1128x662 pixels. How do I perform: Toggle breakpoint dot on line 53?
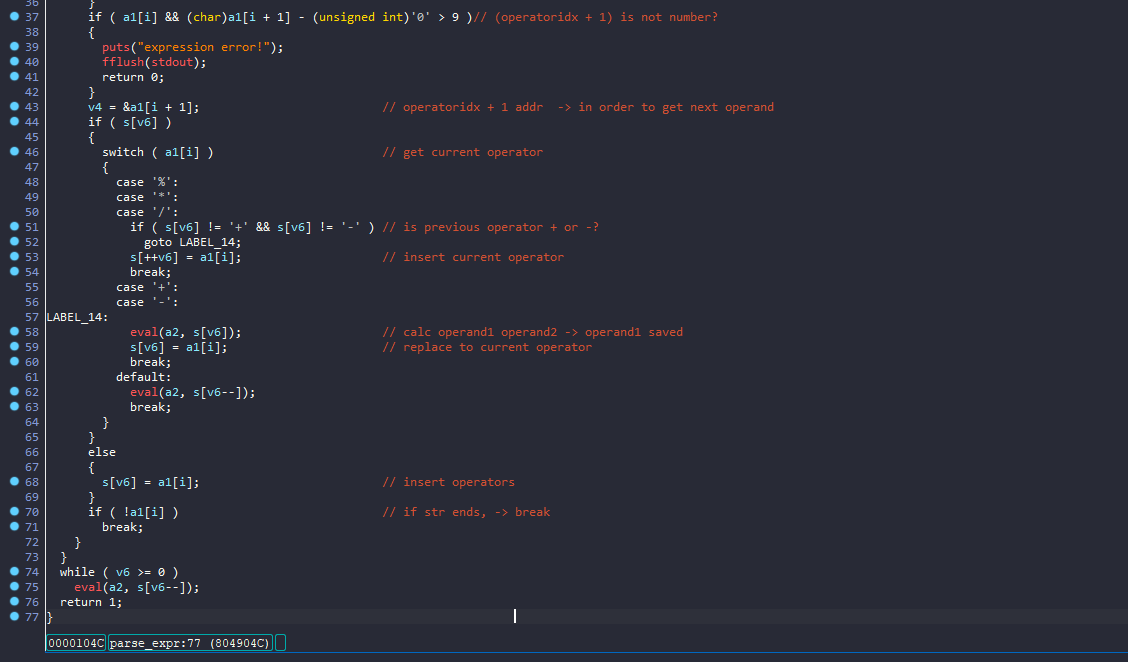point(14,256)
